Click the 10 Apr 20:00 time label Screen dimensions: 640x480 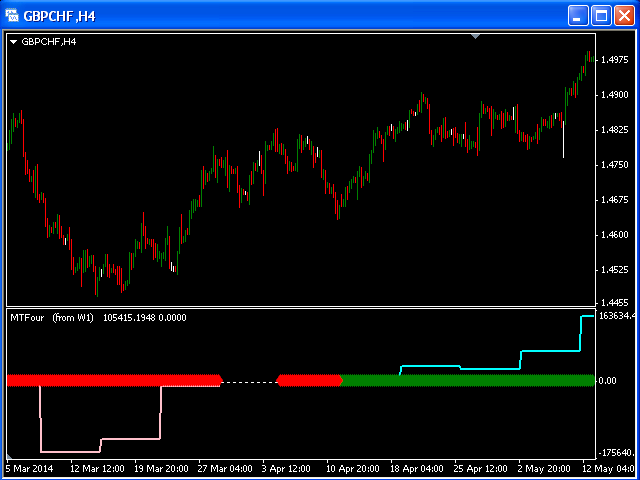[x=352, y=467]
